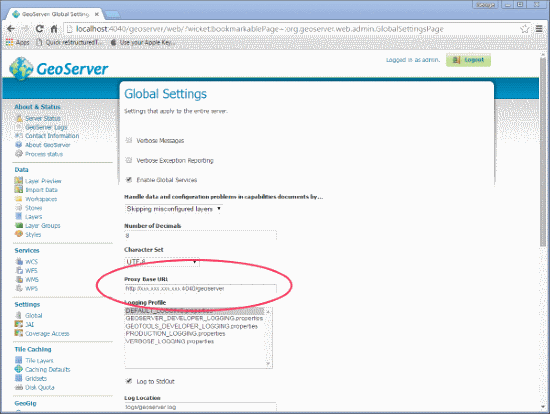Click the Styles palette icon
The height and width of the screenshot is (414, 550).
[19, 234]
